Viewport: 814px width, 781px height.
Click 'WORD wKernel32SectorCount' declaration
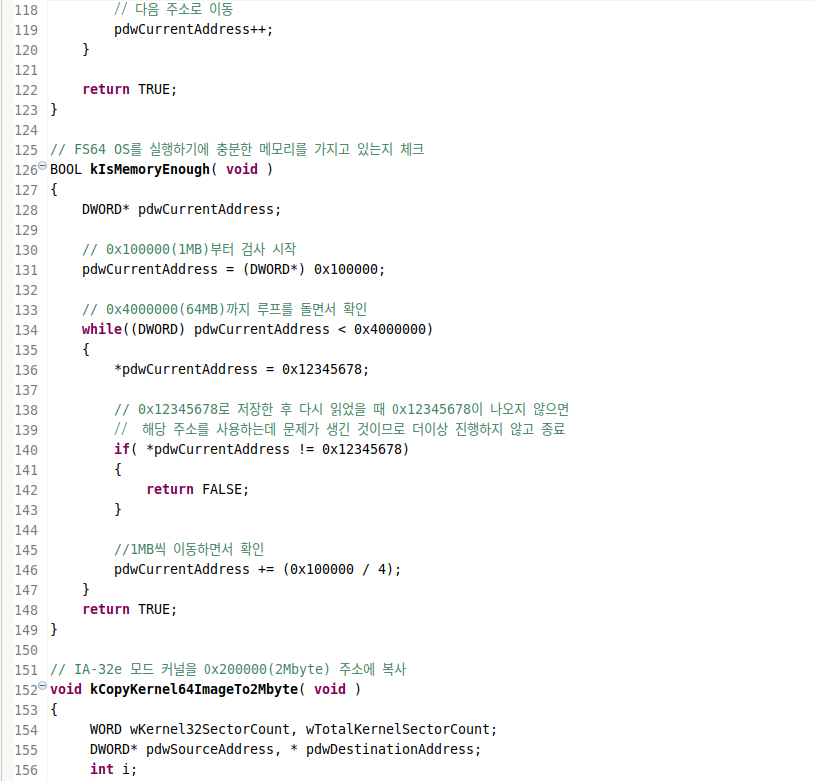[x=189, y=730]
